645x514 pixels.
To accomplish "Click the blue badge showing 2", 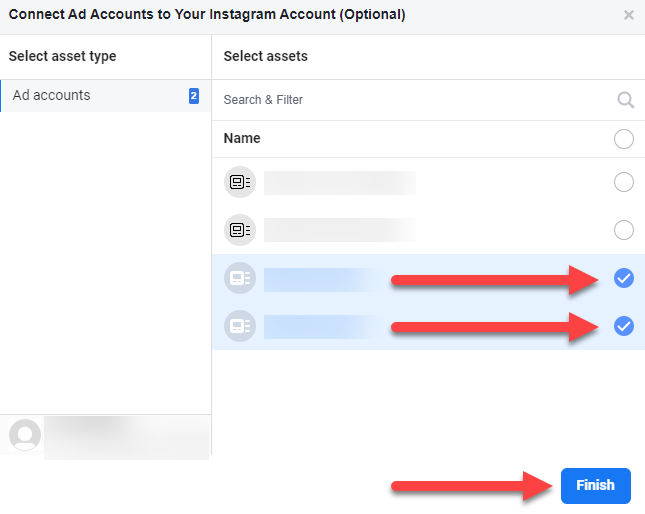I will coord(193,96).
